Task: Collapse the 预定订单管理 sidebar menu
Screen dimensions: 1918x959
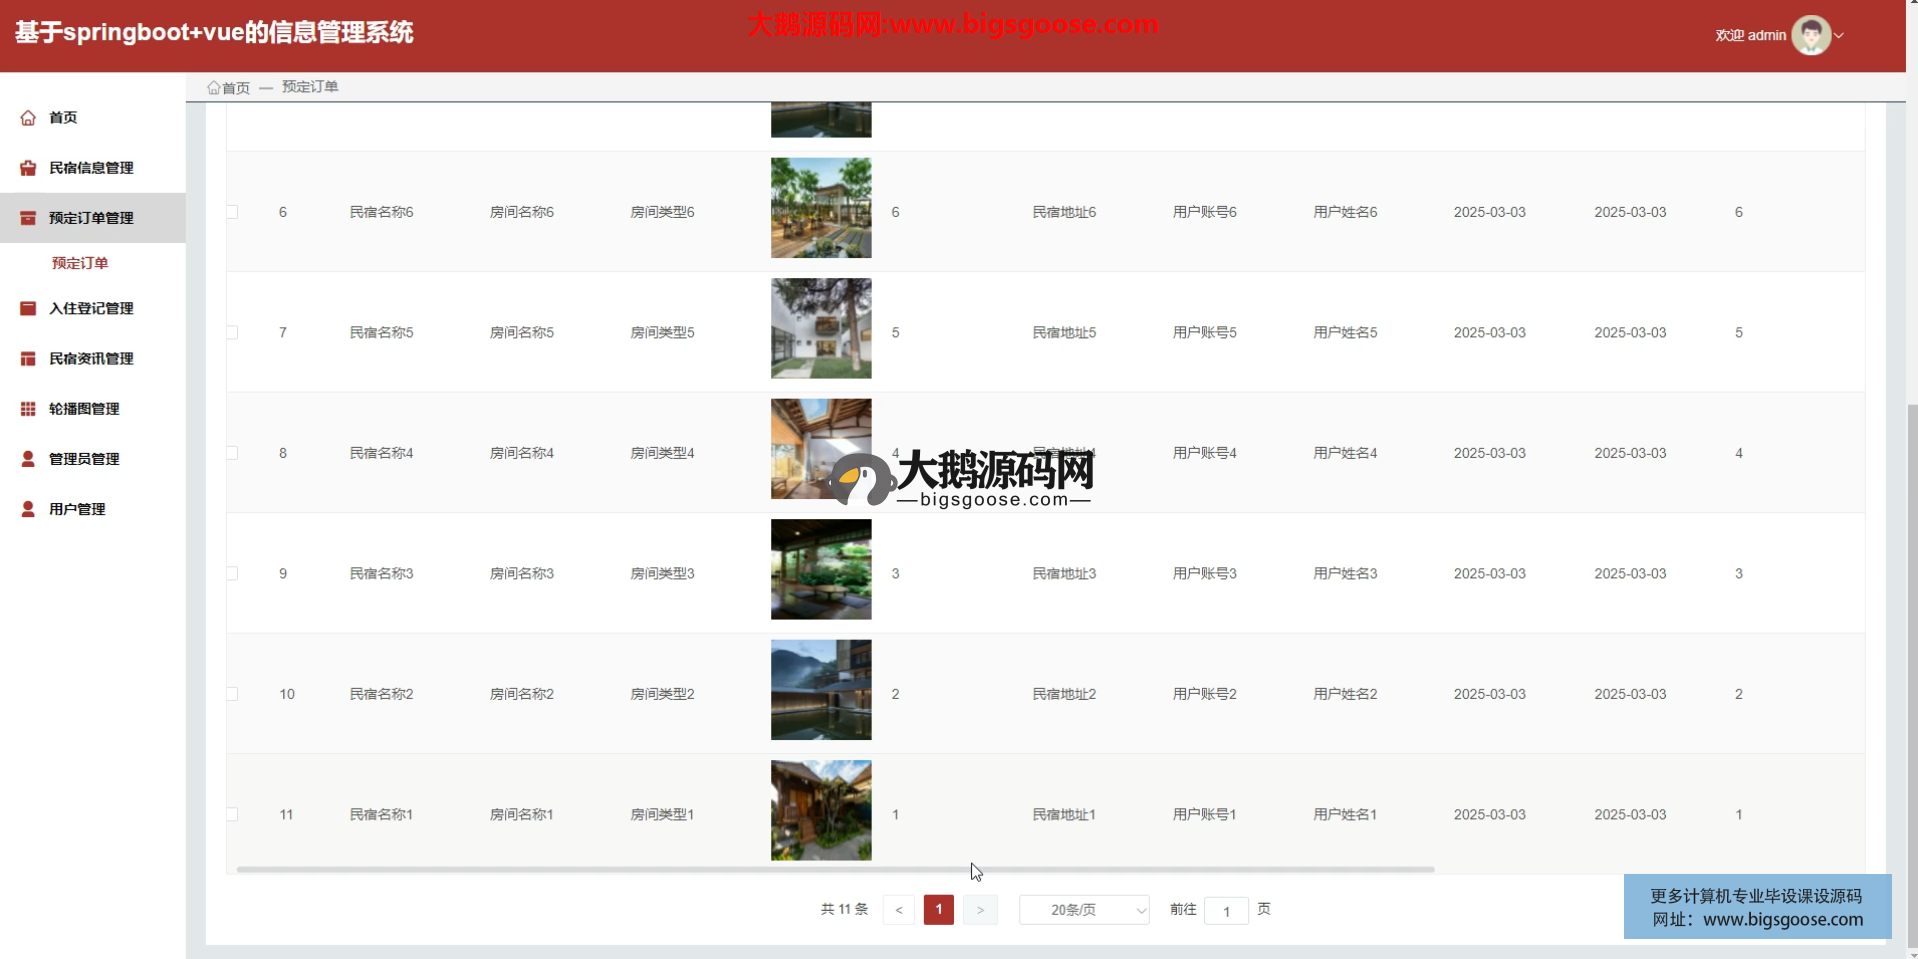Action: (x=91, y=218)
